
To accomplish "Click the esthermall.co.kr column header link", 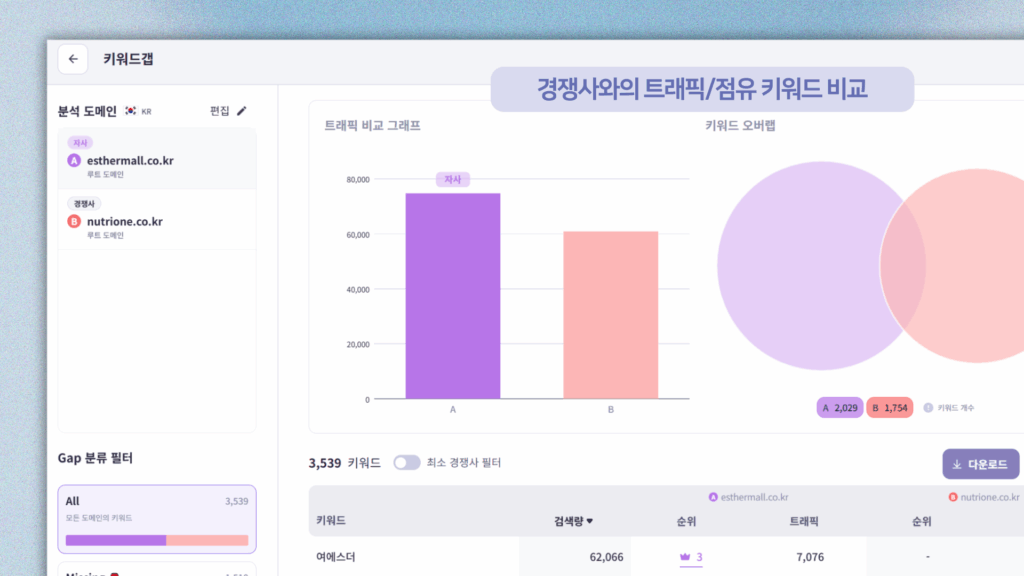I will 754,496.
